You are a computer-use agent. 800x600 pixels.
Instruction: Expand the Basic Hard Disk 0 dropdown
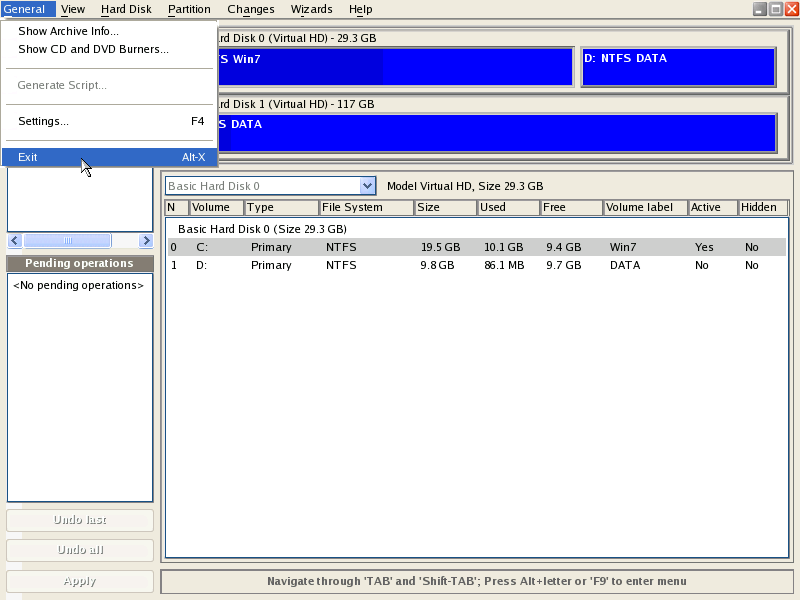click(367, 186)
